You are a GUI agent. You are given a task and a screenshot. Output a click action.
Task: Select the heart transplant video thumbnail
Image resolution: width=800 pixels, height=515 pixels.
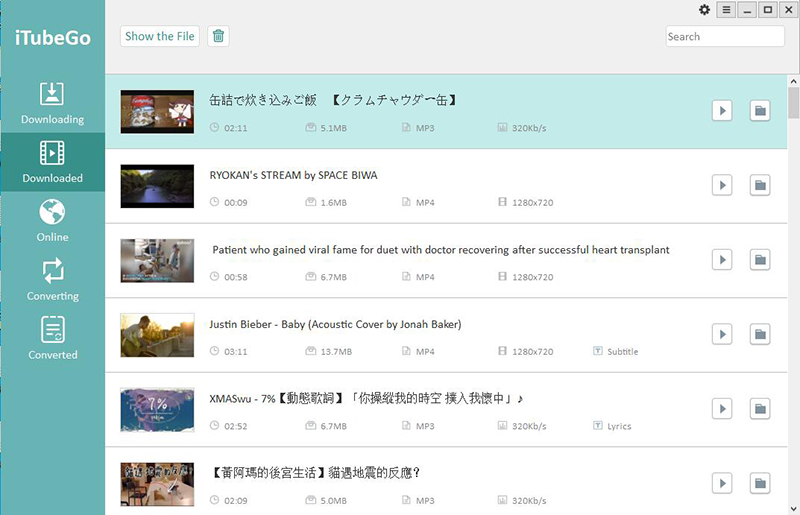point(157,261)
